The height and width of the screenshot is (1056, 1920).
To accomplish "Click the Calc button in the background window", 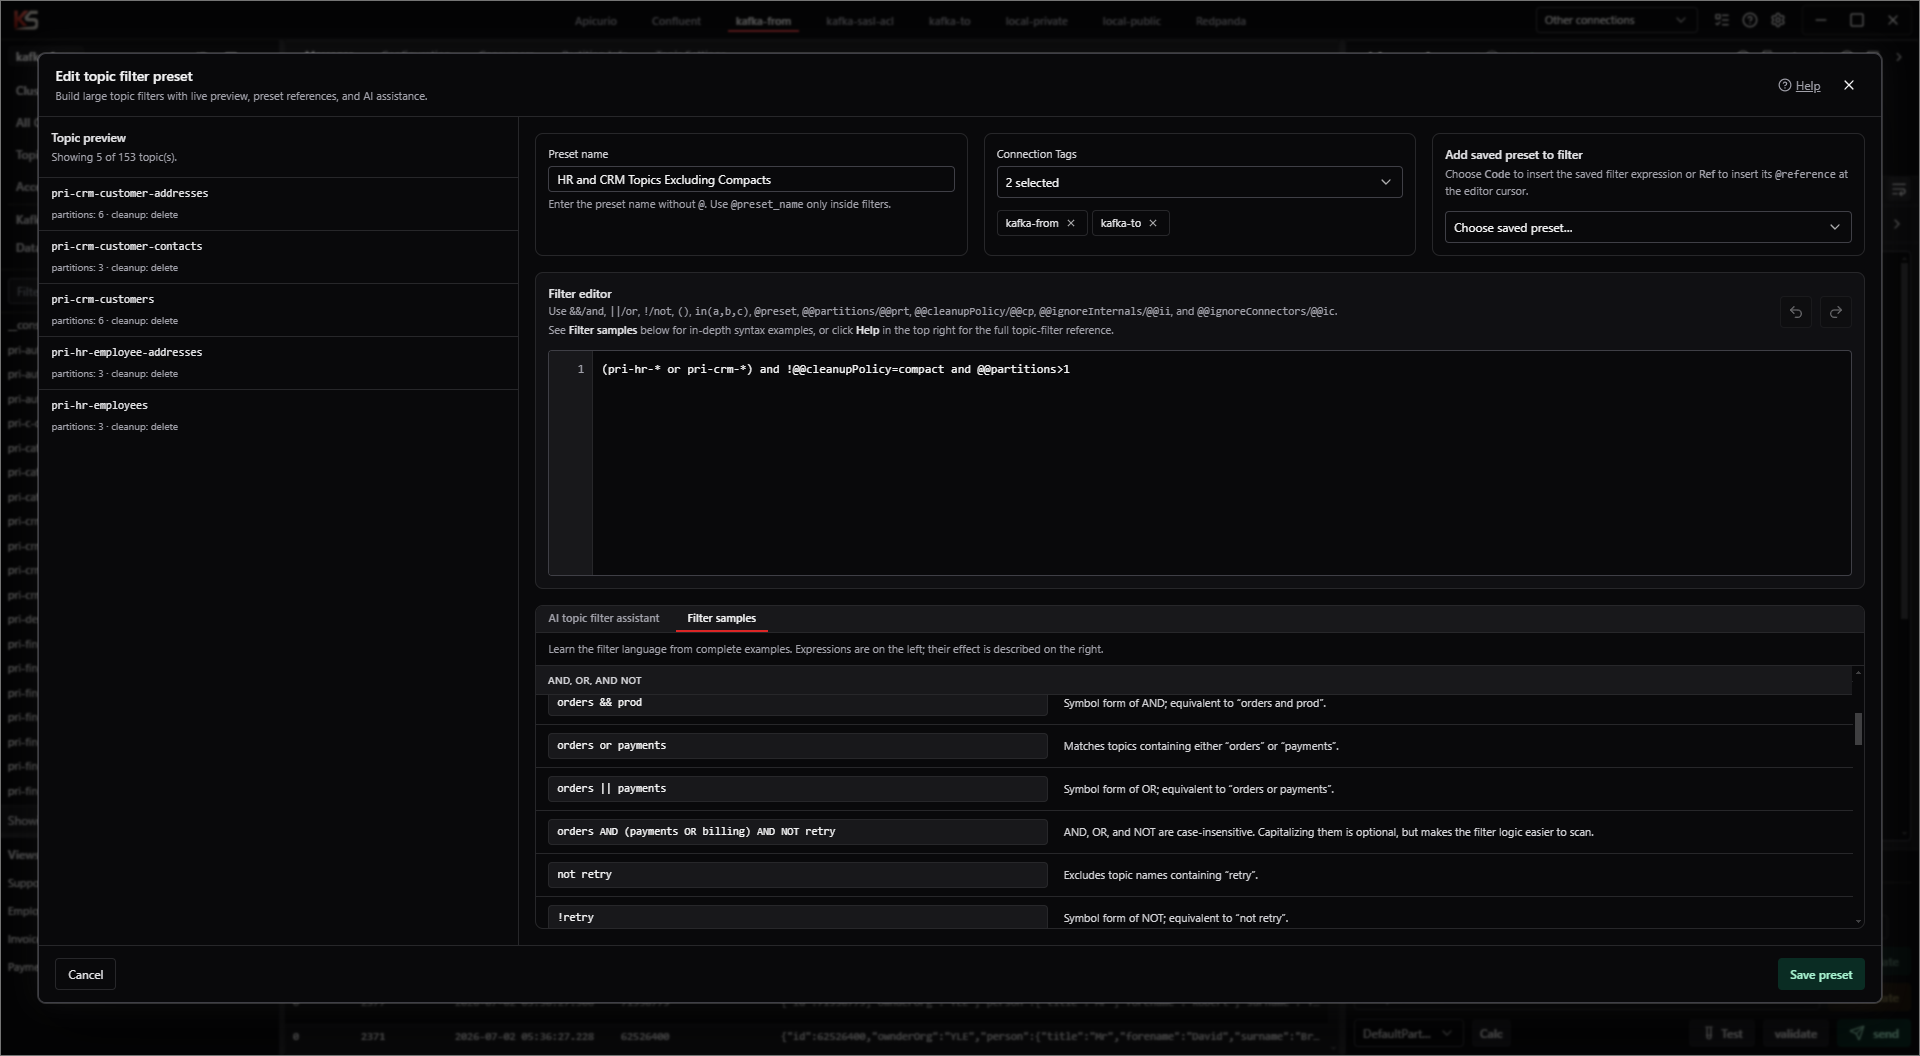I will pos(1491,1033).
